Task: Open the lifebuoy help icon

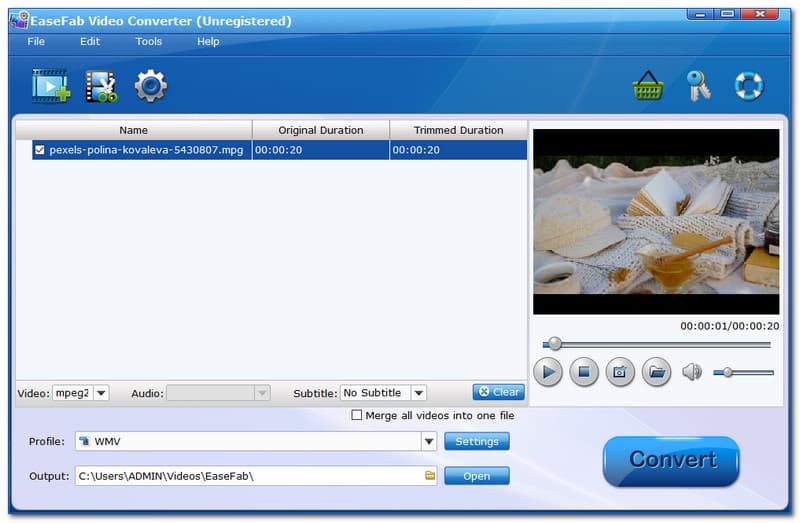Action: [x=748, y=86]
